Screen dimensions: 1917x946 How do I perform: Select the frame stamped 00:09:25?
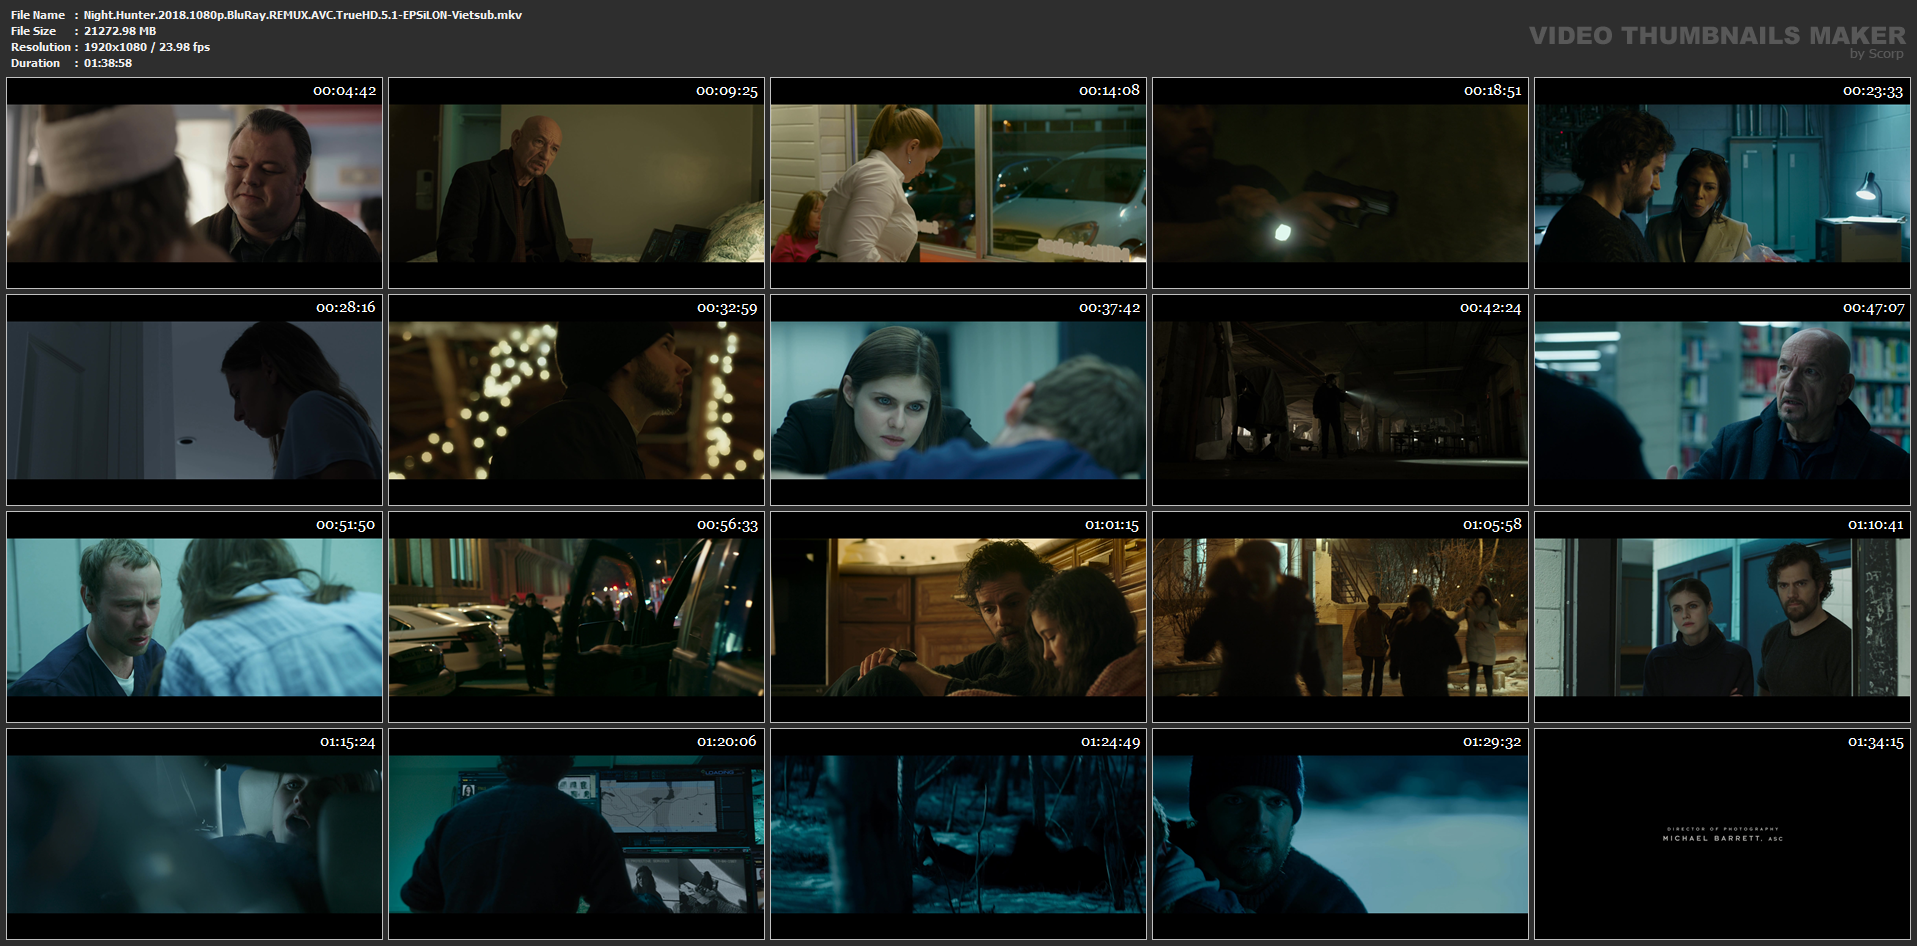click(x=576, y=183)
